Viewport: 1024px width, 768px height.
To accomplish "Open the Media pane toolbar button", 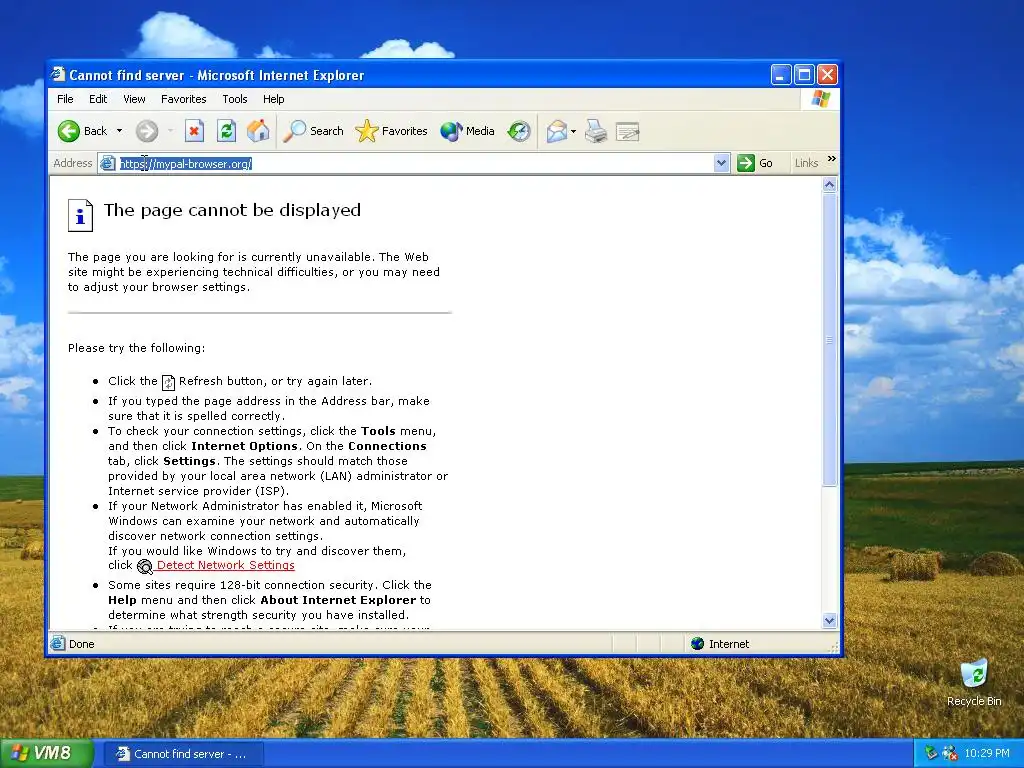I will click(468, 131).
